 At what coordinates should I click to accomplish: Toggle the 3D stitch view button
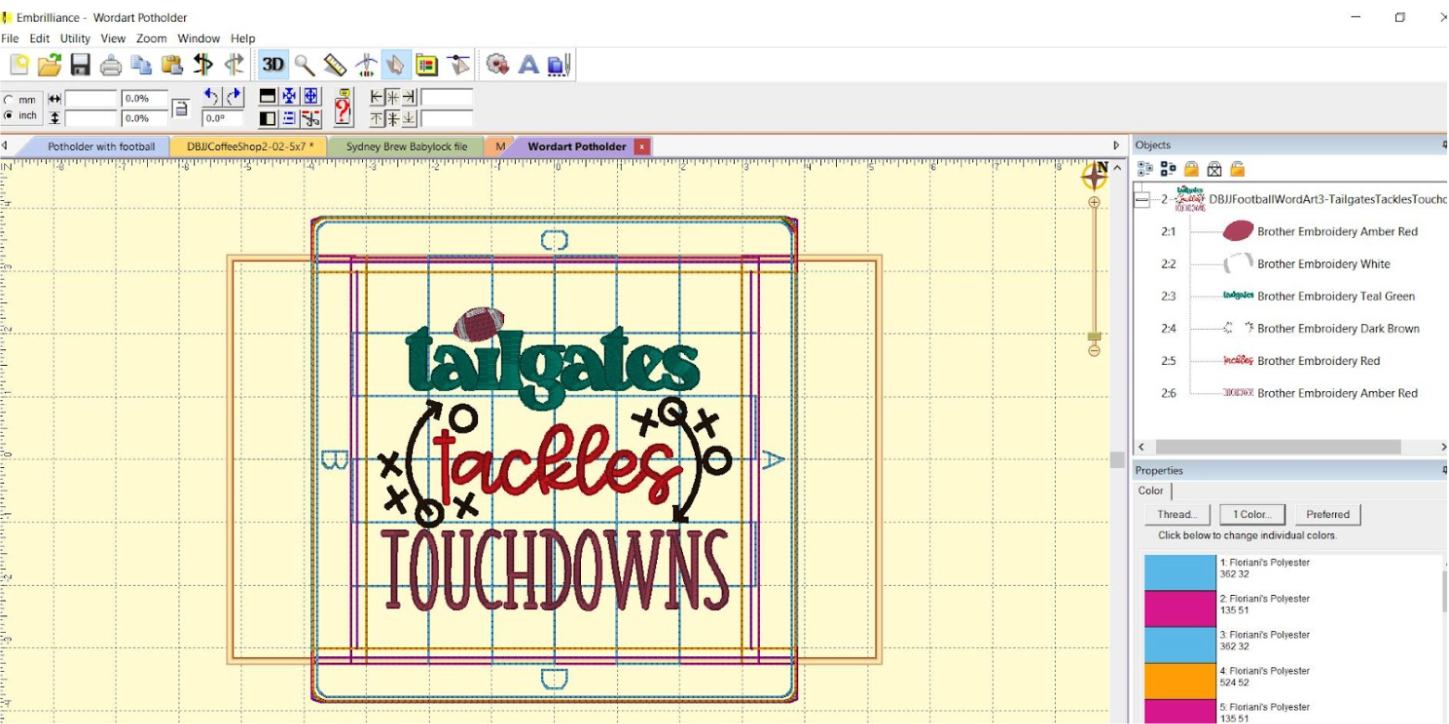coord(272,65)
